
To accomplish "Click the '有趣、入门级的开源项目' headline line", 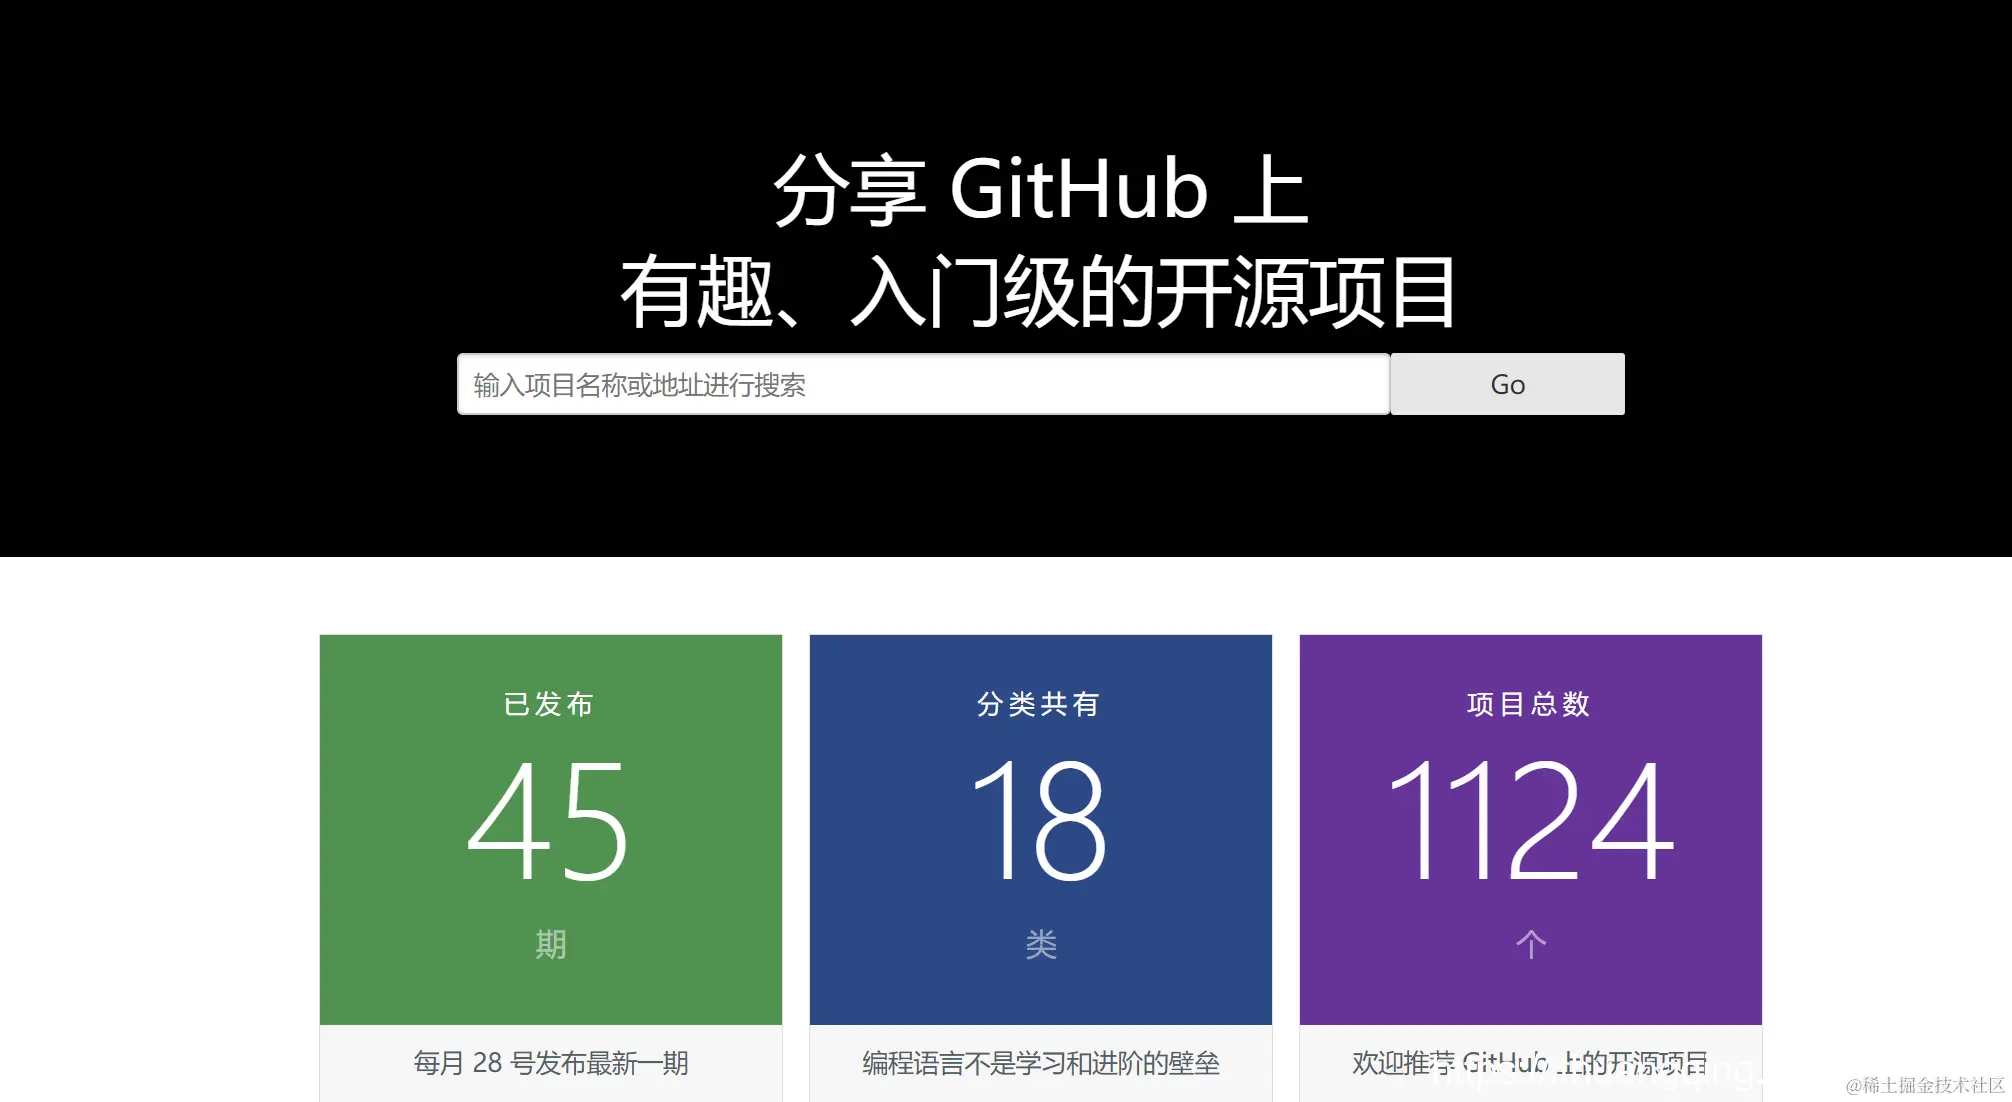I will coord(1039,292).
